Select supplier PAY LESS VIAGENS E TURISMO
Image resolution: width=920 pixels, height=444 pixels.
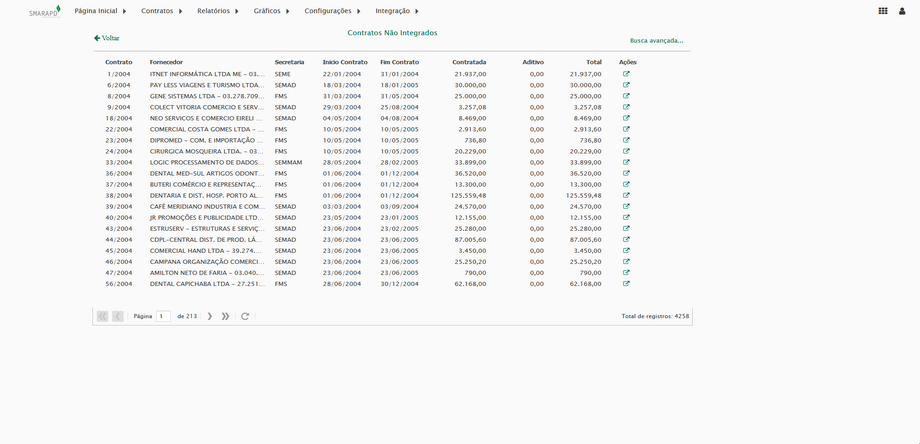click(207, 85)
